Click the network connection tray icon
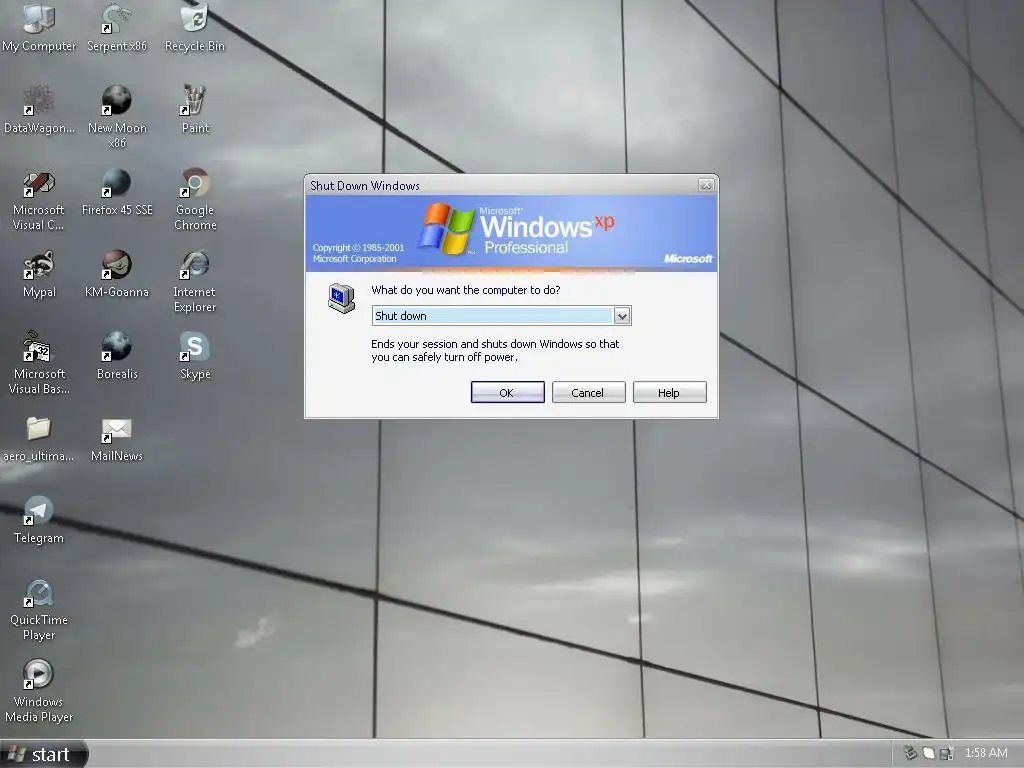This screenshot has height=768, width=1024. [947, 753]
